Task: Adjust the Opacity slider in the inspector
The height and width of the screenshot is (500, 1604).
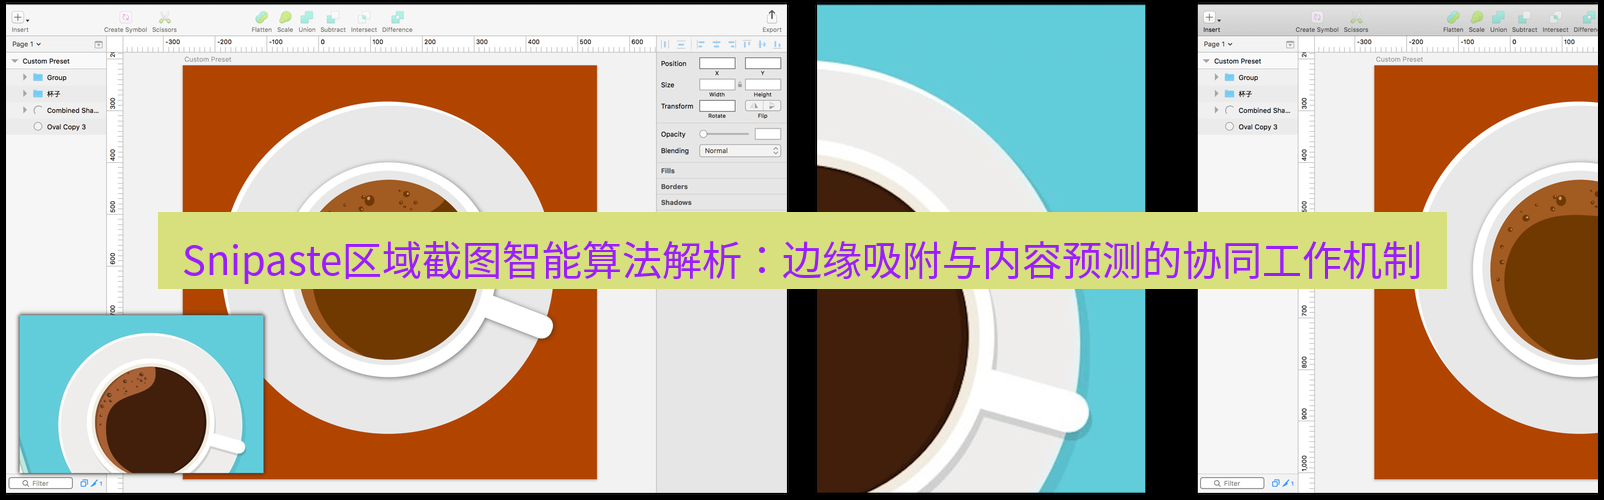Action: pos(724,134)
